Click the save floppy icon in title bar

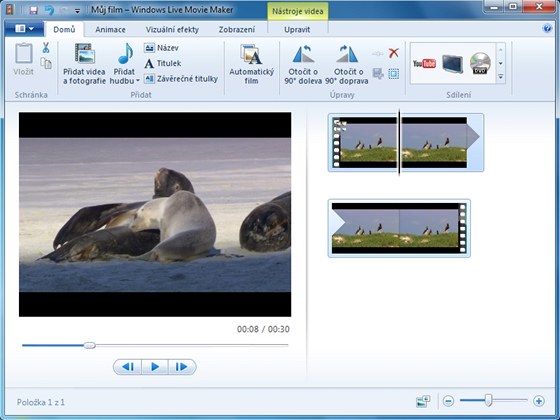pos(34,10)
